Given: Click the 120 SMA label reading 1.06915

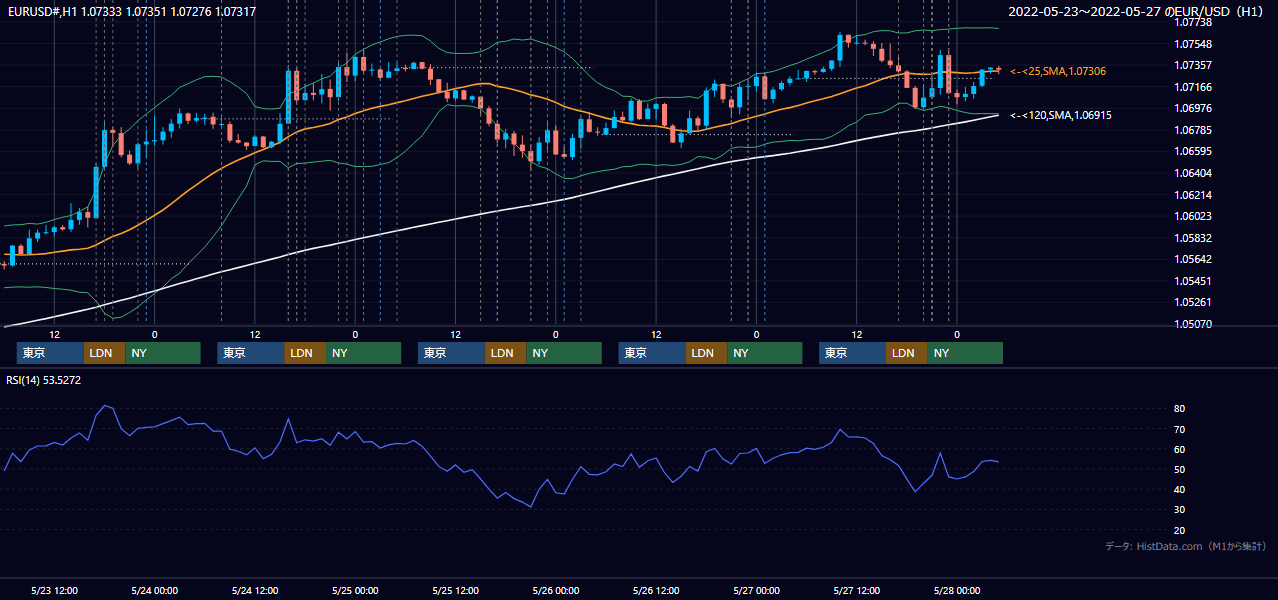Looking at the screenshot, I should (x=1061, y=115).
